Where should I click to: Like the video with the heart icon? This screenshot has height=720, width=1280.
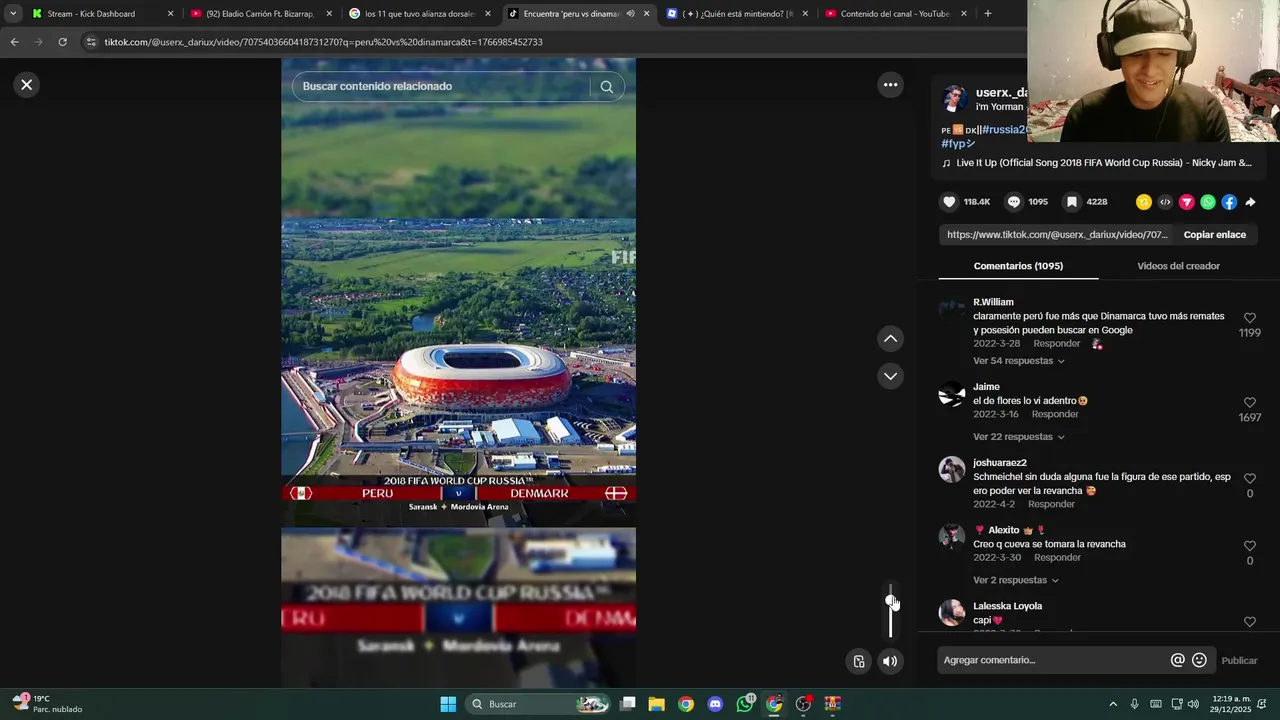click(x=949, y=202)
